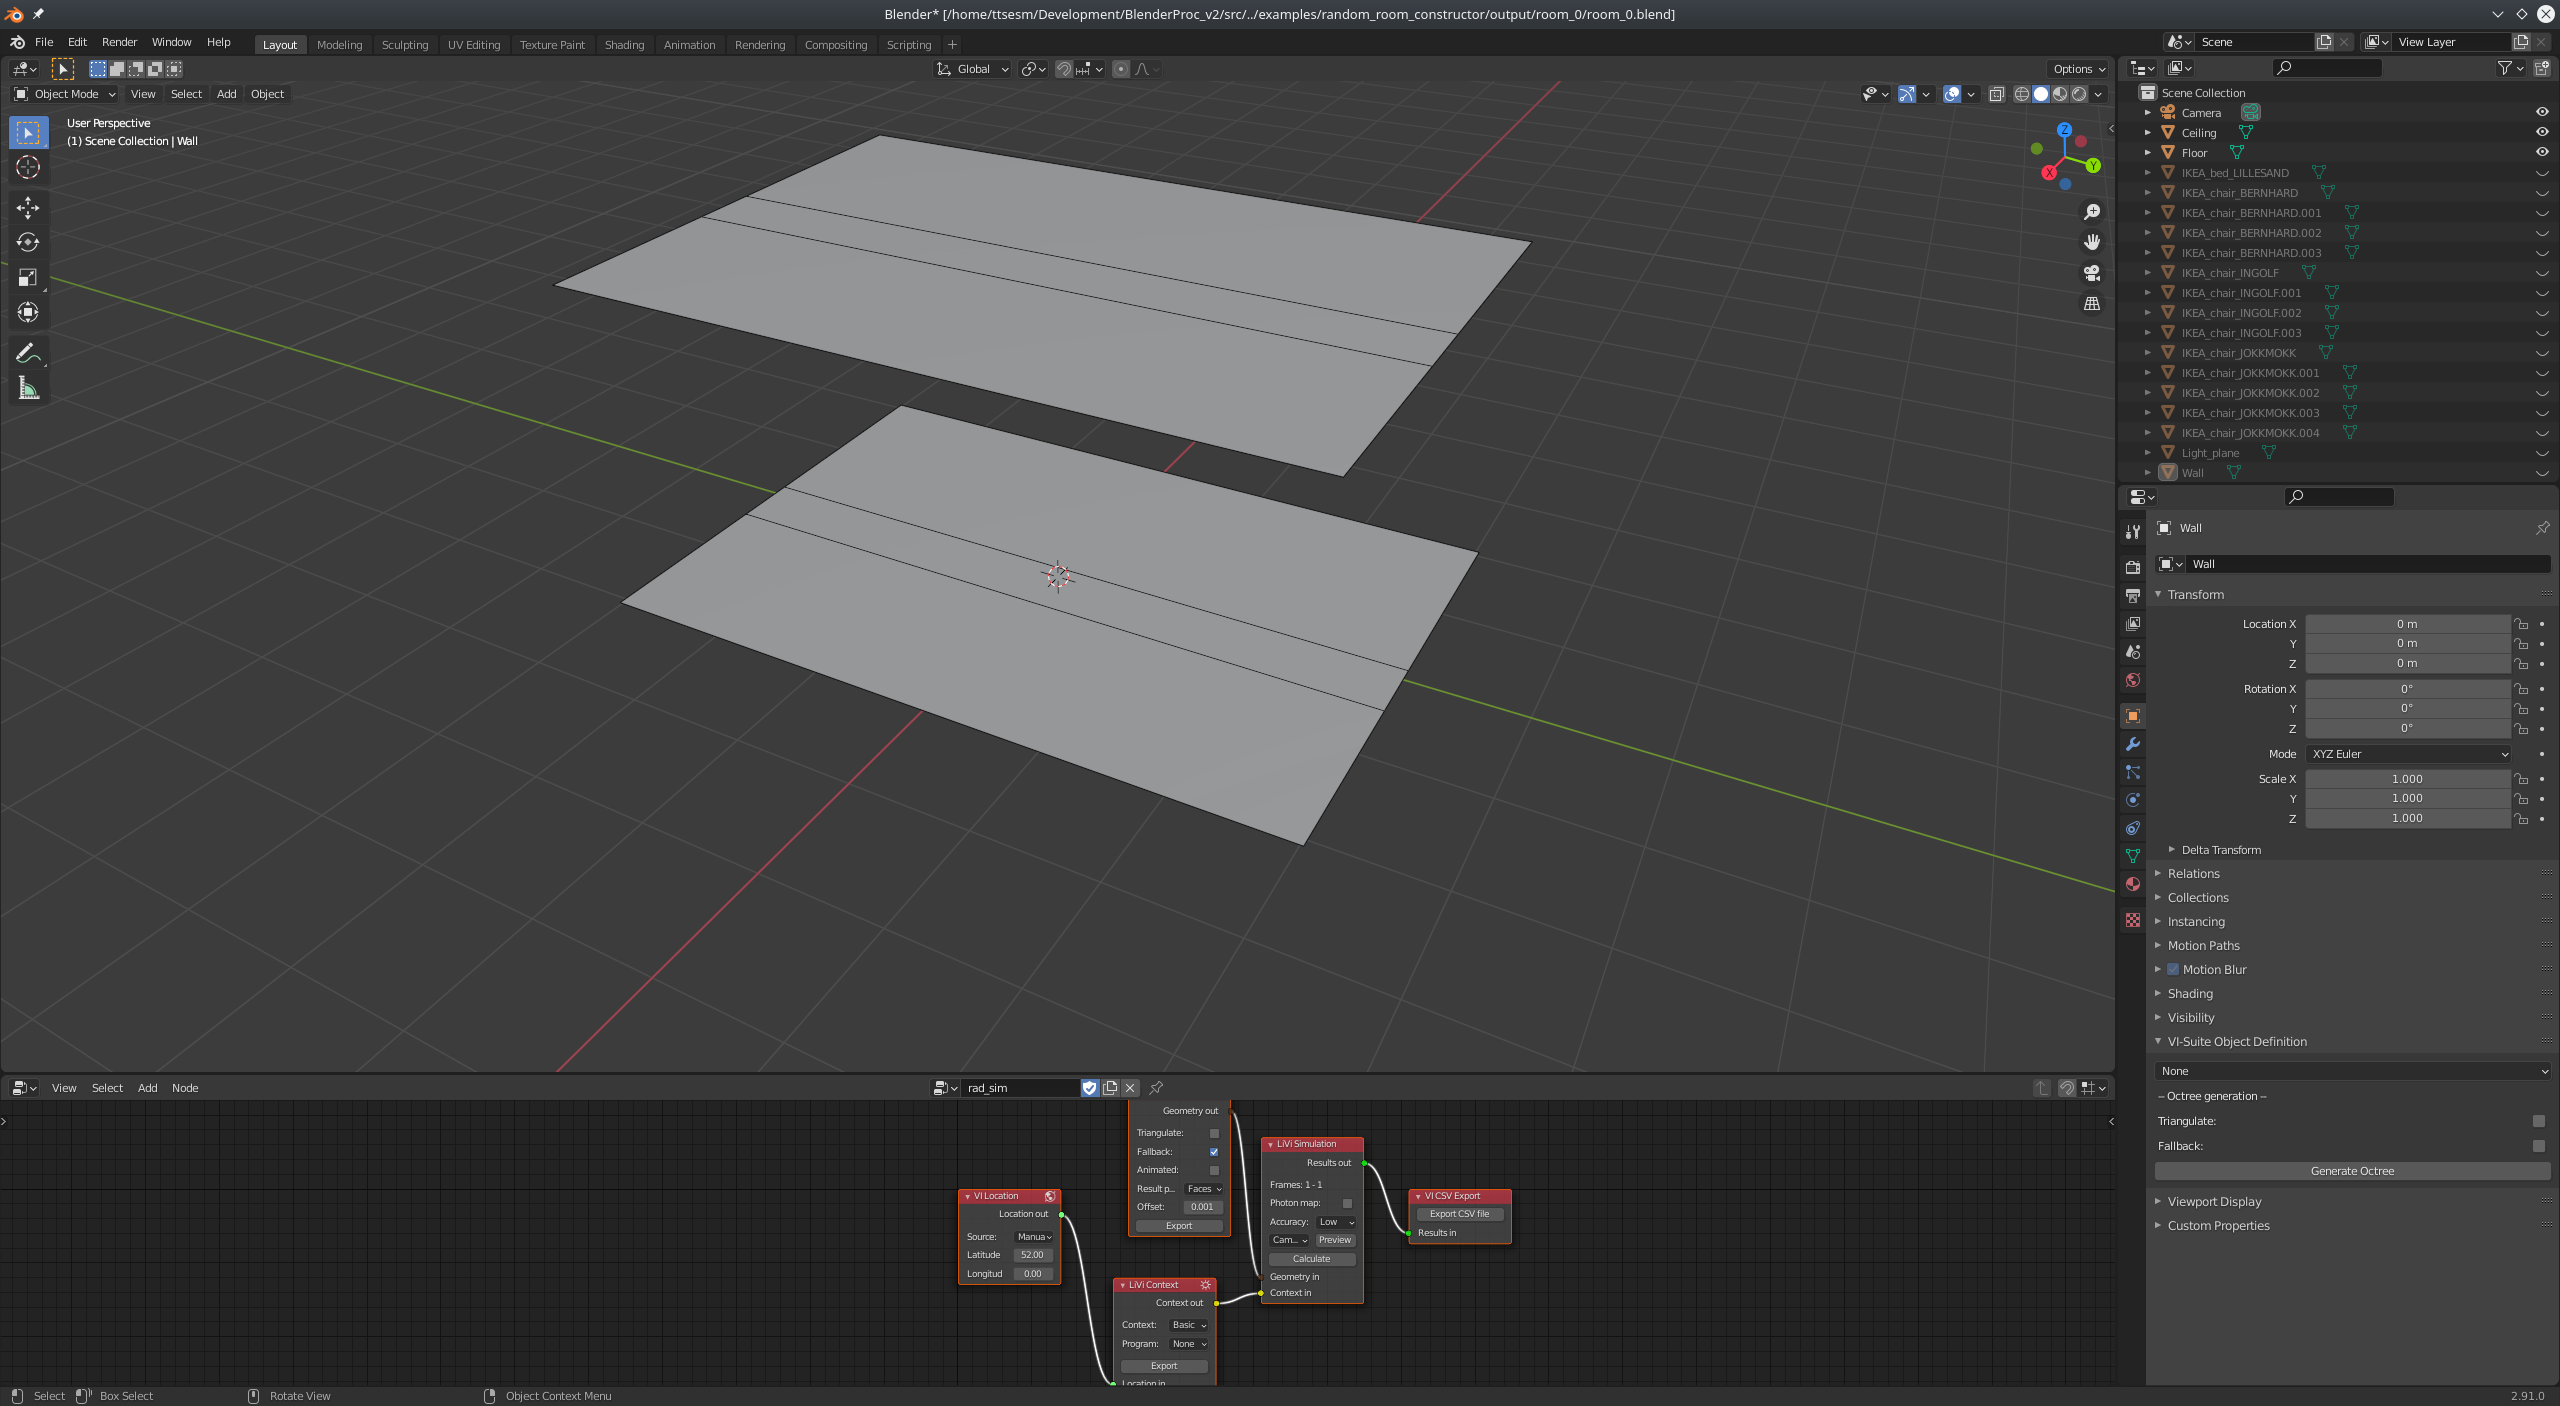Image resolution: width=2560 pixels, height=1406 pixels.
Task: Click the camera view icon in the viewport gizmos
Action: tap(2091, 273)
